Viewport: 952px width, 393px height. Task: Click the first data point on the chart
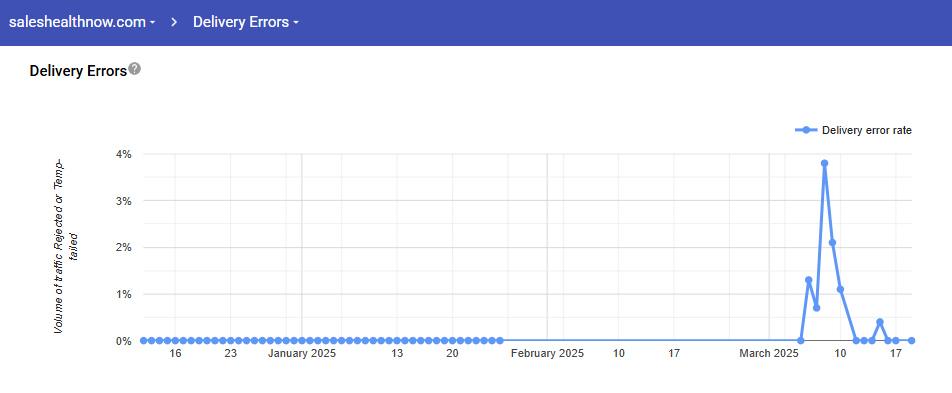(x=143, y=341)
